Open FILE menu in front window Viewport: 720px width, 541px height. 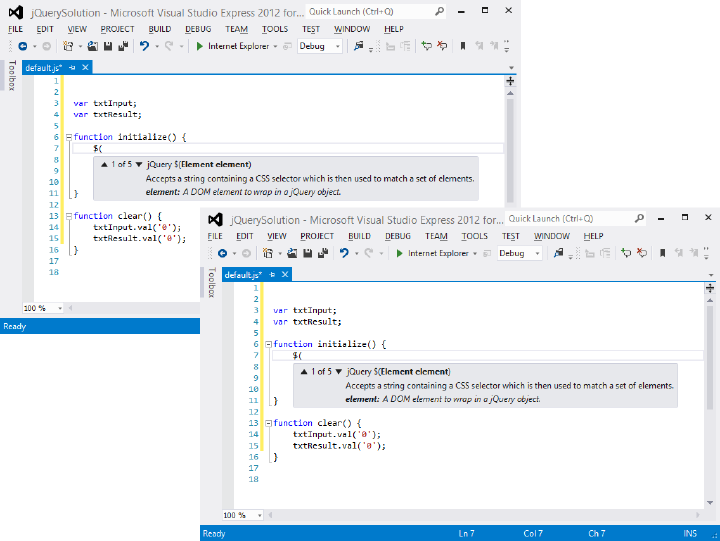(x=215, y=236)
